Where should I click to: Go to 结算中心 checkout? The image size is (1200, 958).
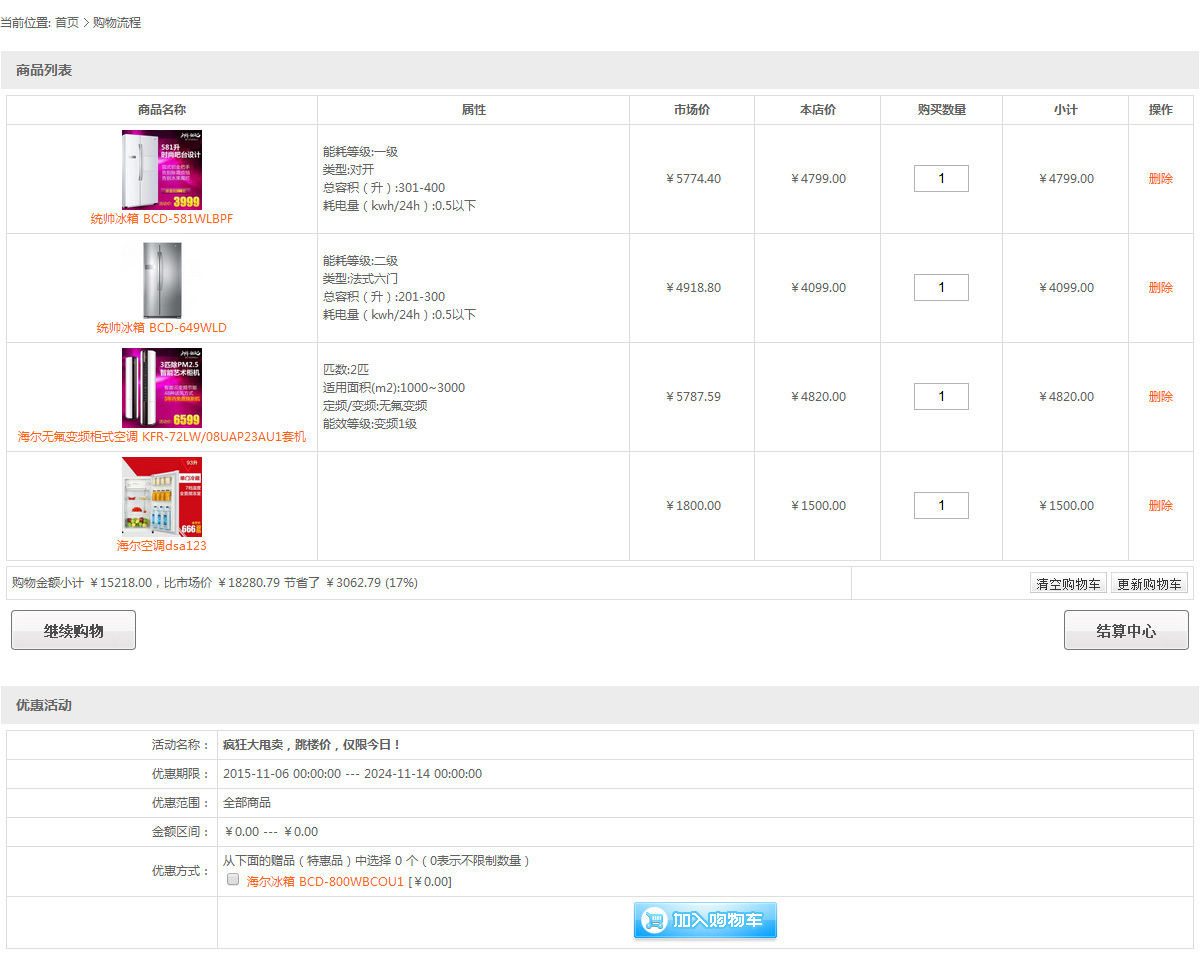point(1126,631)
